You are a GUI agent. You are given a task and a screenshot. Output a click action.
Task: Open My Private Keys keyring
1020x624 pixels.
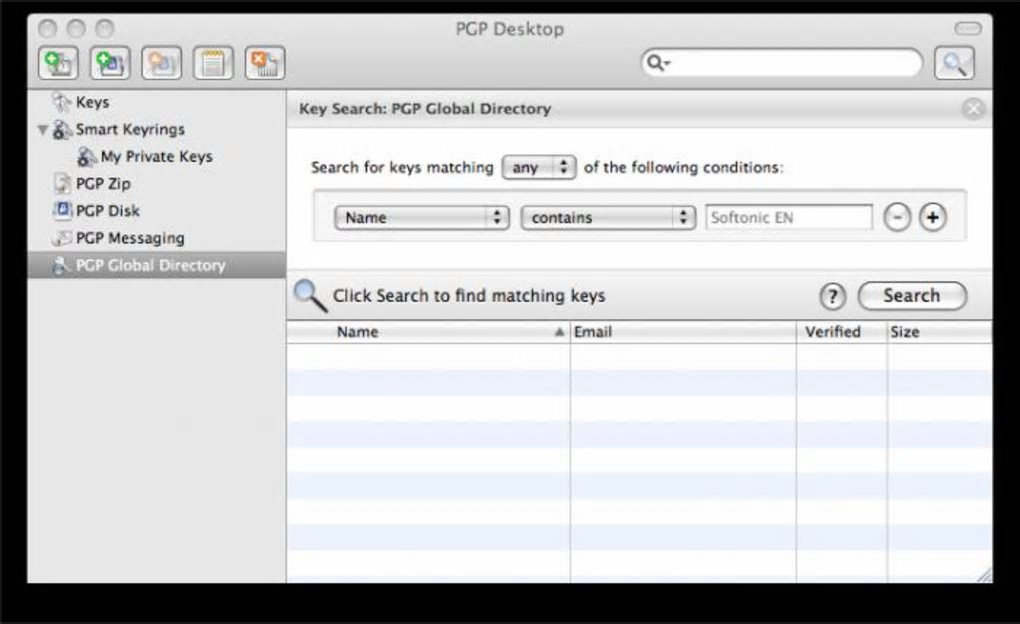point(156,157)
